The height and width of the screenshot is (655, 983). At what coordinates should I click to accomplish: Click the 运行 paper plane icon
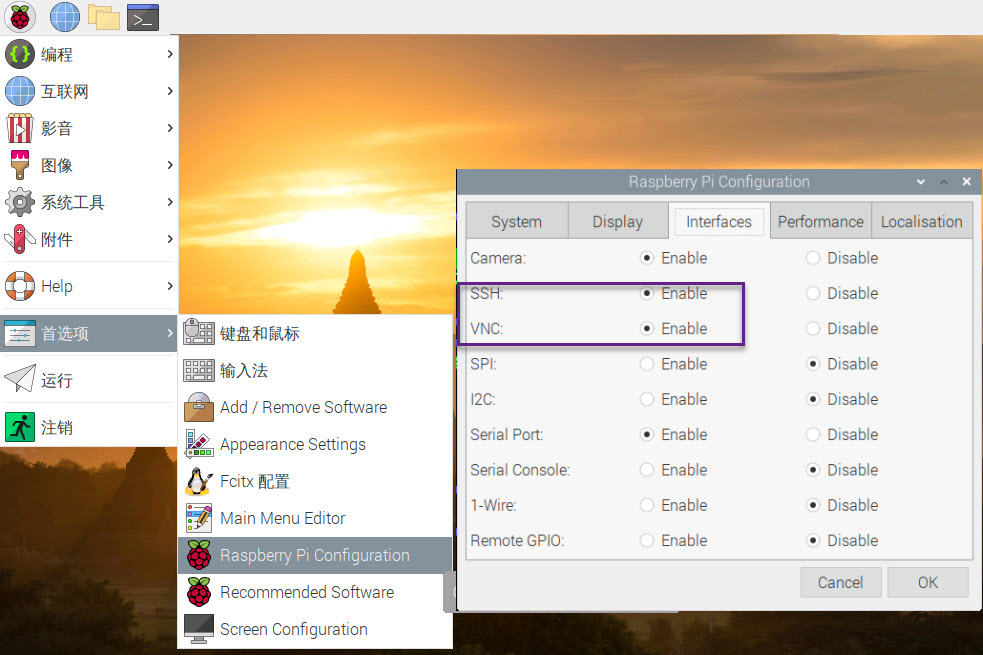(19, 379)
